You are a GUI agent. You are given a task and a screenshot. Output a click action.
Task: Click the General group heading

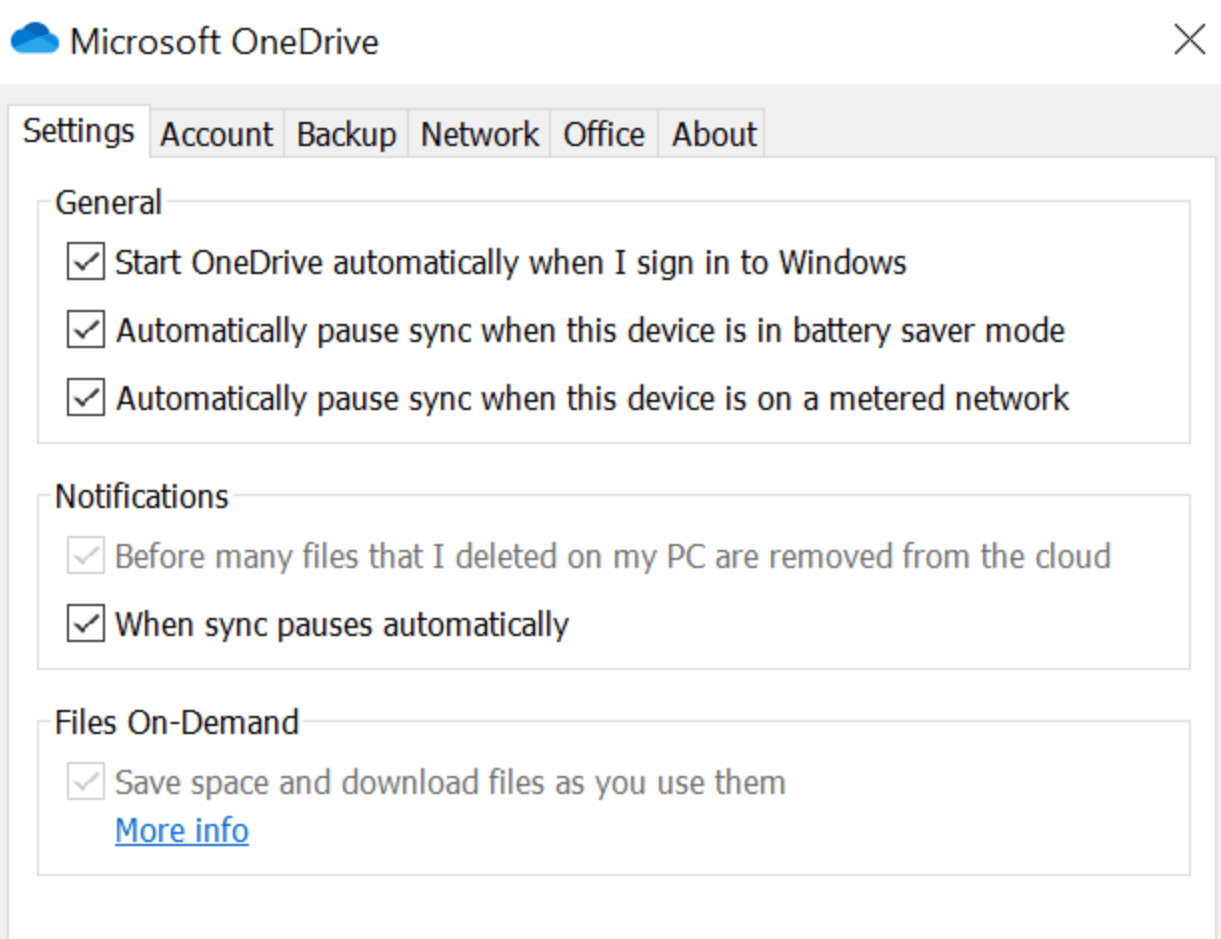(x=108, y=203)
